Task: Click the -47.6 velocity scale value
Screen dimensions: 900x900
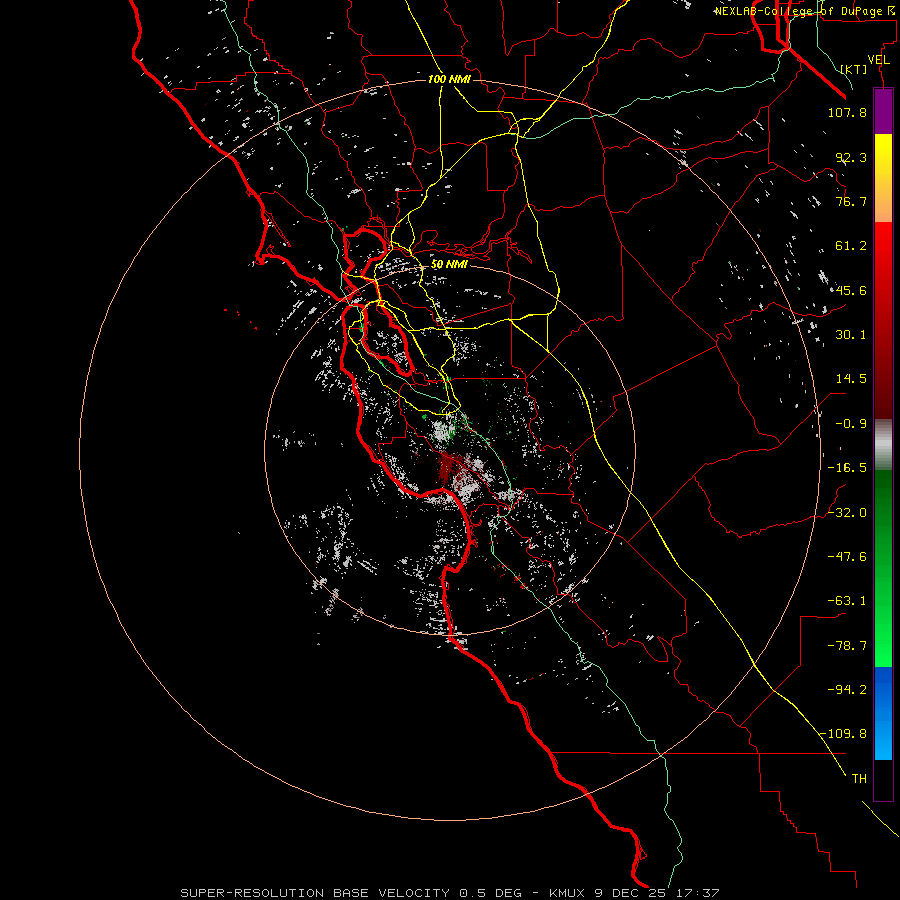Action: click(847, 557)
